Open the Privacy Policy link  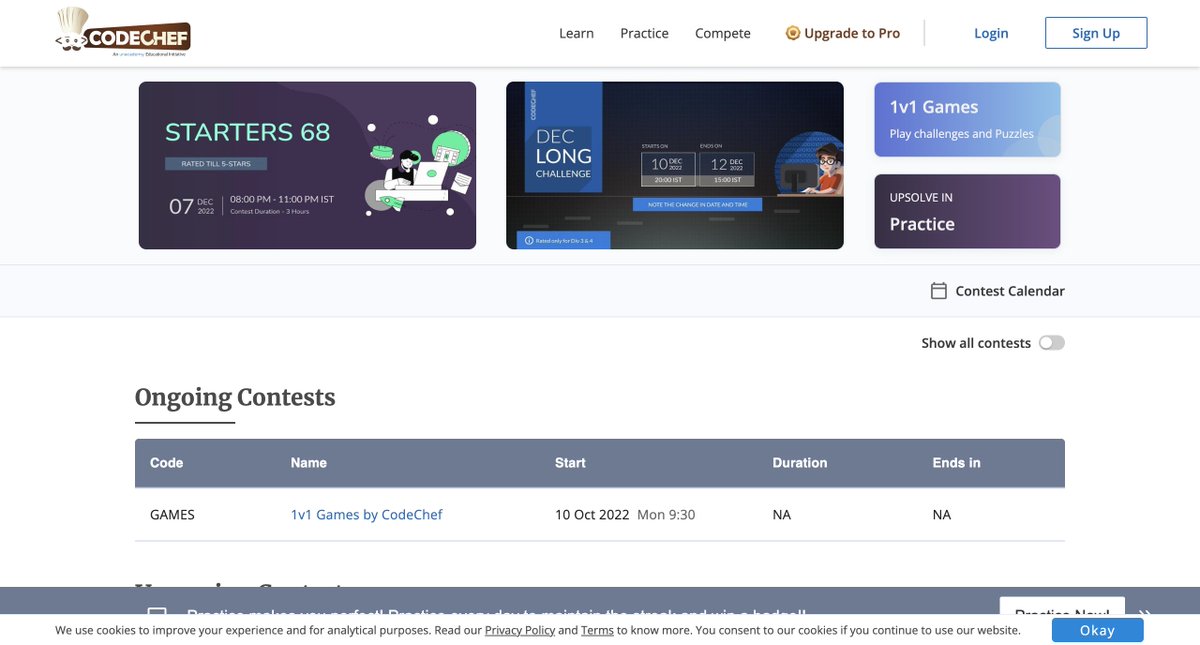[x=520, y=630]
